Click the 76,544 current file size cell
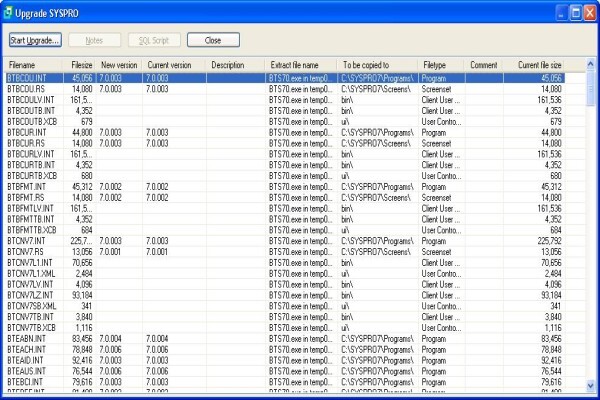600x400 pixels. pos(551,372)
